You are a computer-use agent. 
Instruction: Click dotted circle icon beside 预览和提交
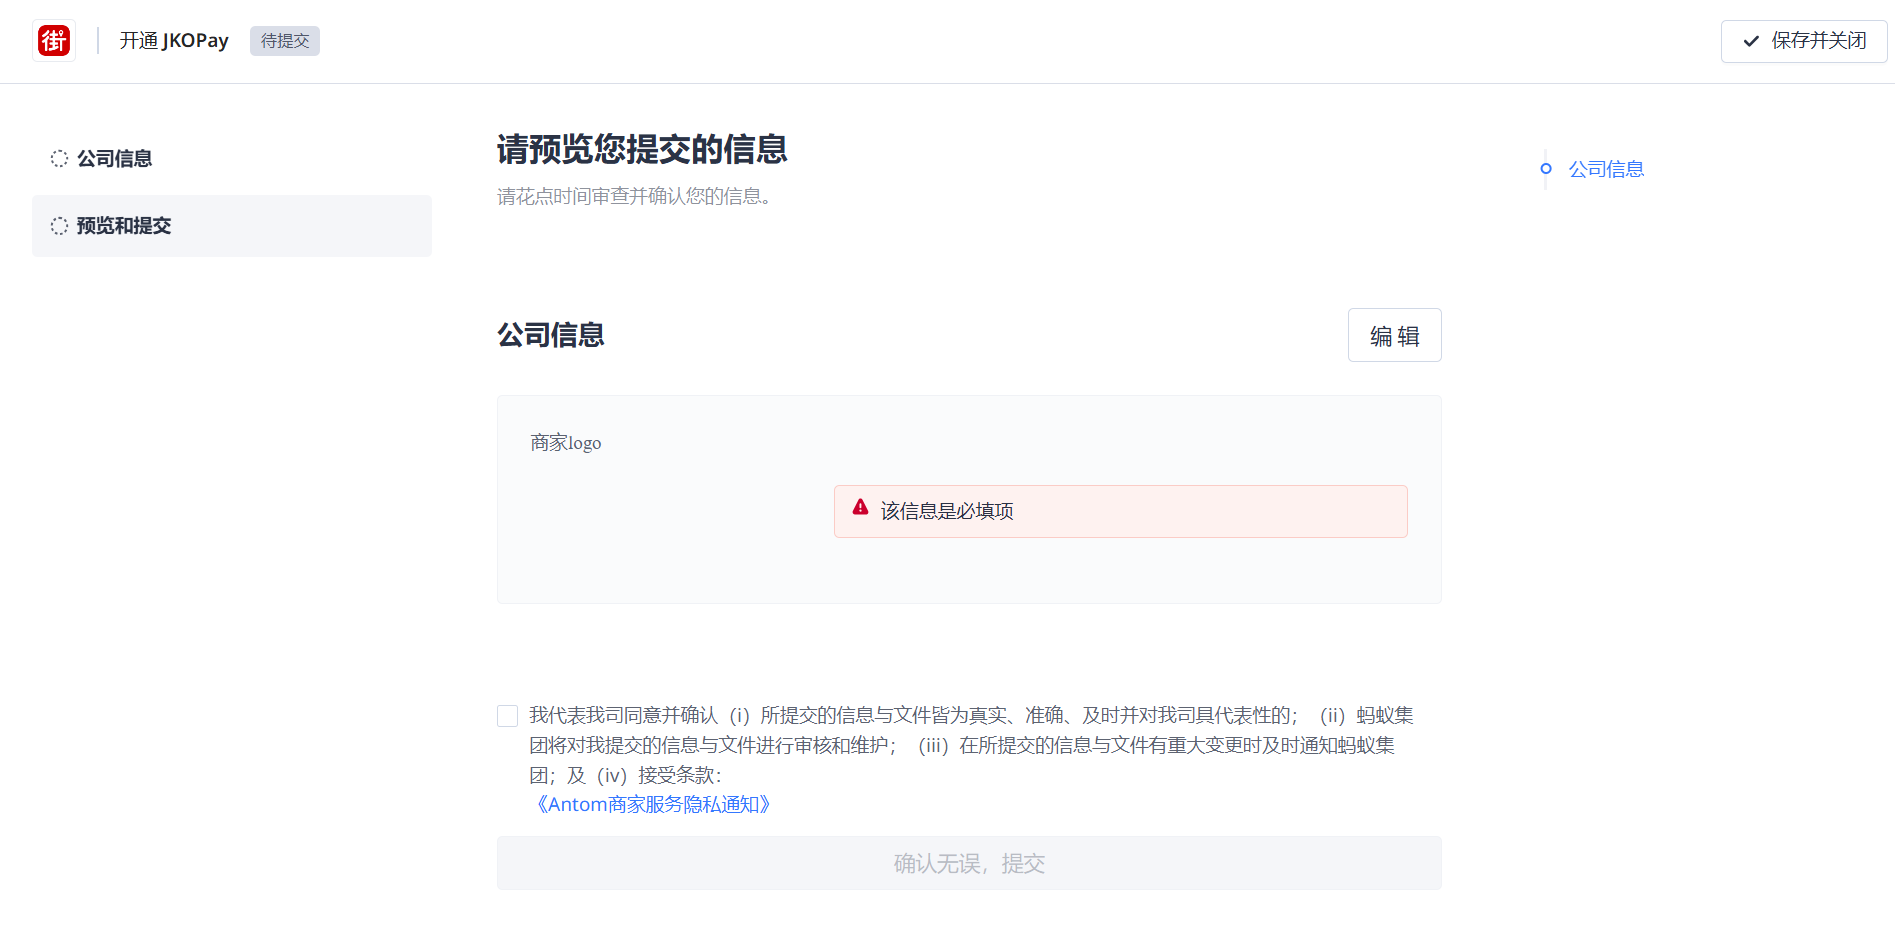coord(60,226)
